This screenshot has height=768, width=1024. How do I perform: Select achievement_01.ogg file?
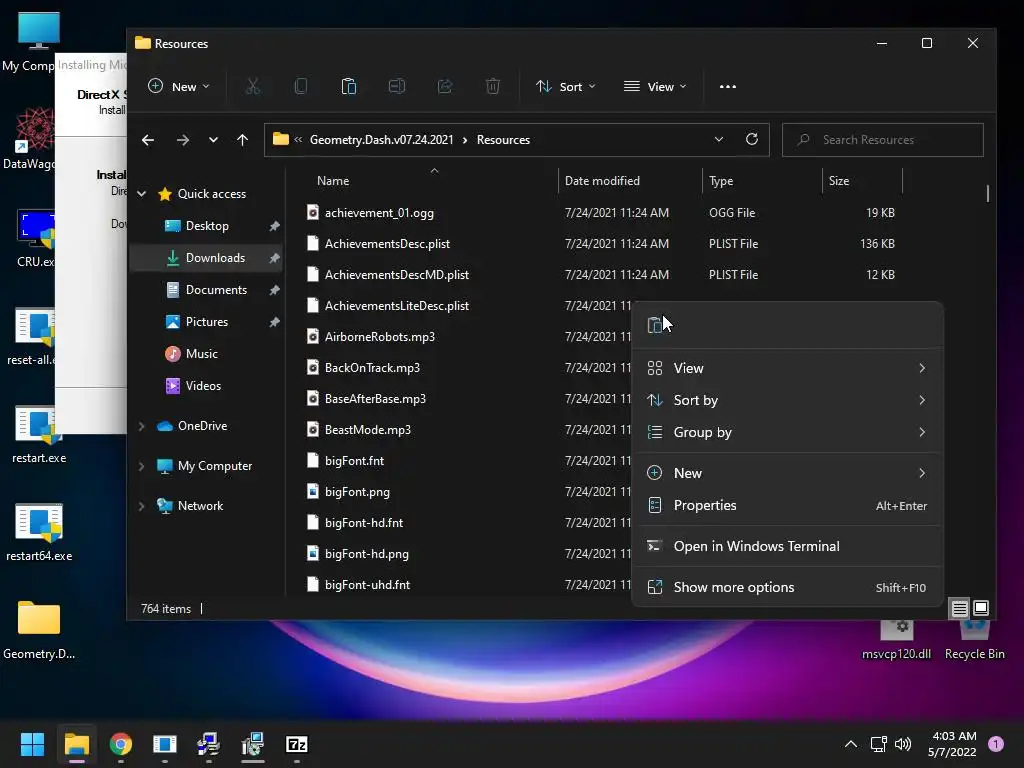point(379,213)
